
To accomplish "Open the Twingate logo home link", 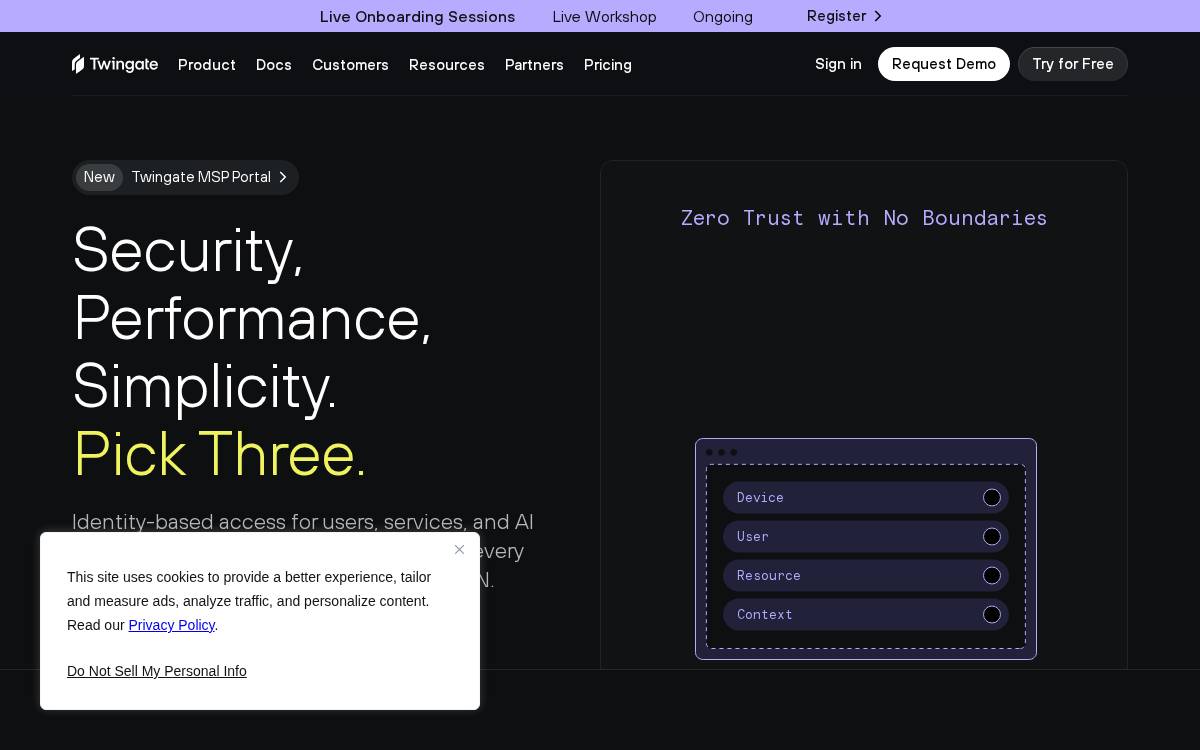I will coord(115,64).
